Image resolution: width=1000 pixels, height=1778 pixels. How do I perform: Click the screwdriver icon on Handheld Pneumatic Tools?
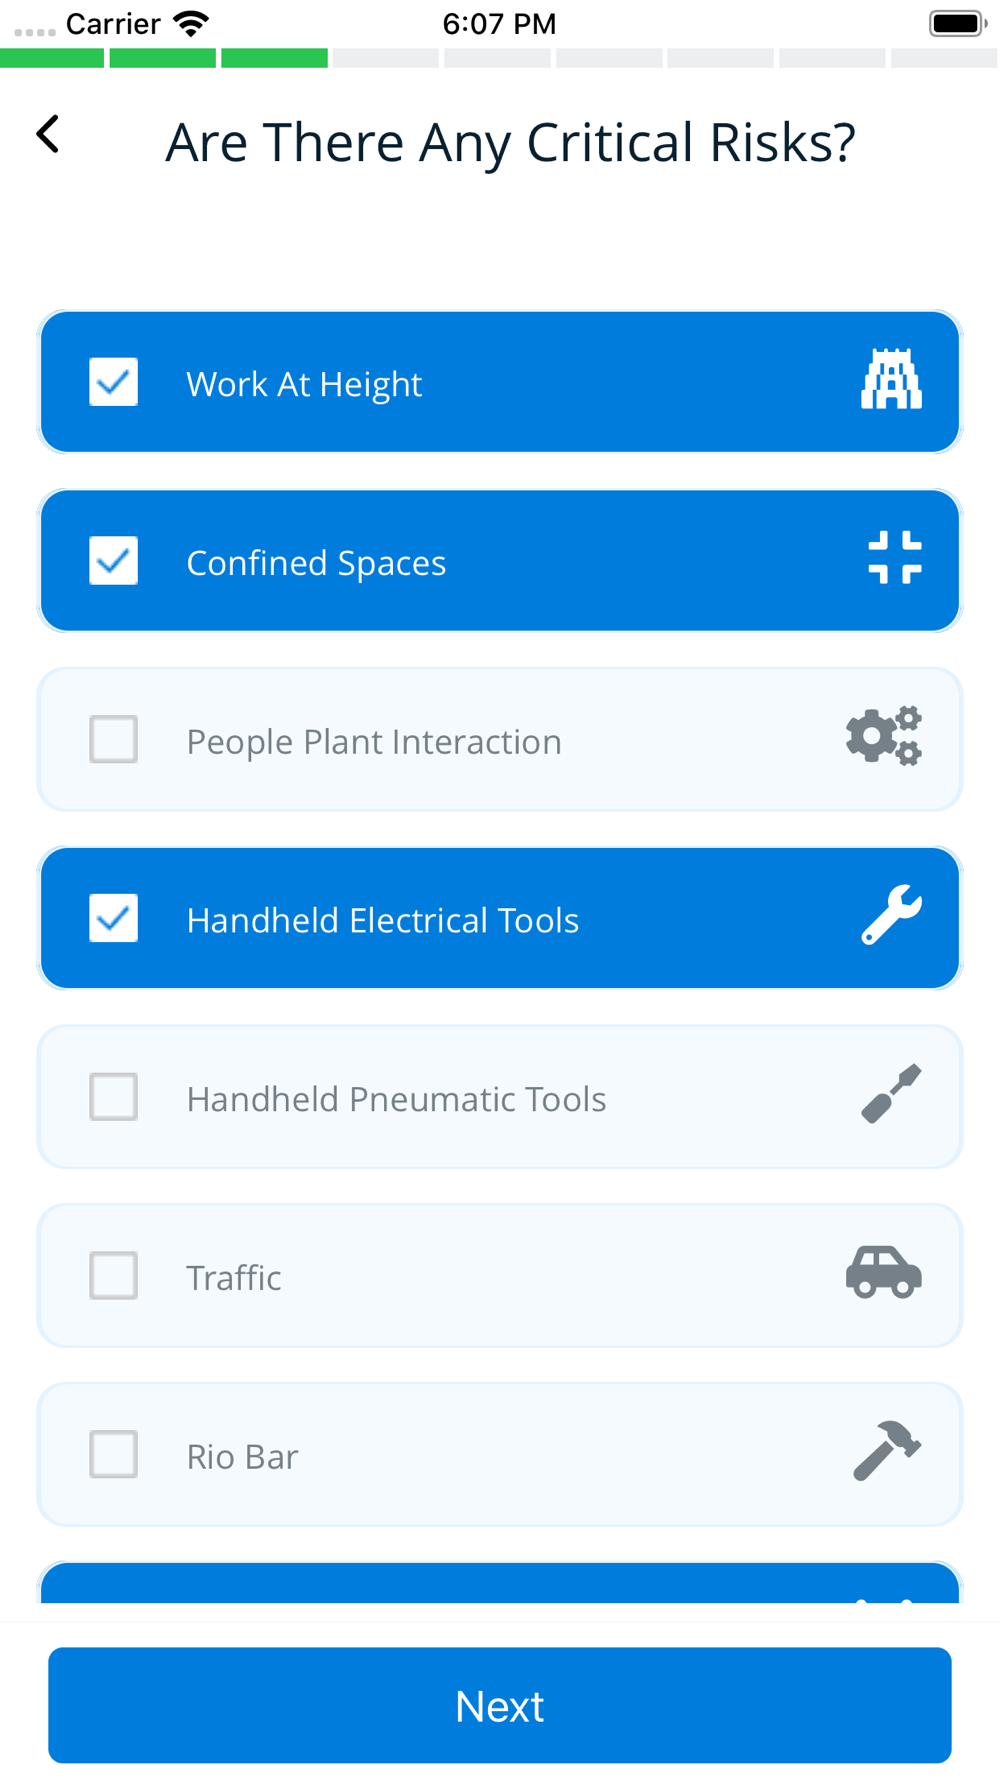tap(891, 1094)
